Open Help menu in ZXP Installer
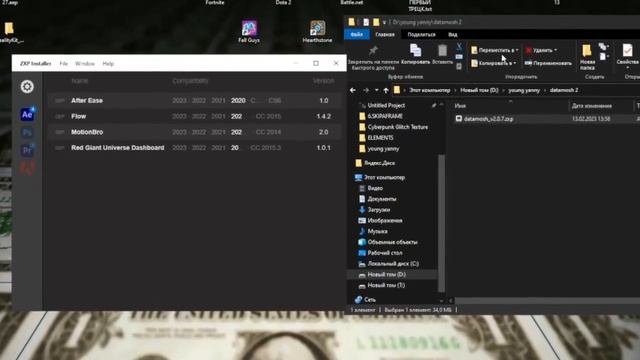Screen dimensions: 640x360 point(108,64)
